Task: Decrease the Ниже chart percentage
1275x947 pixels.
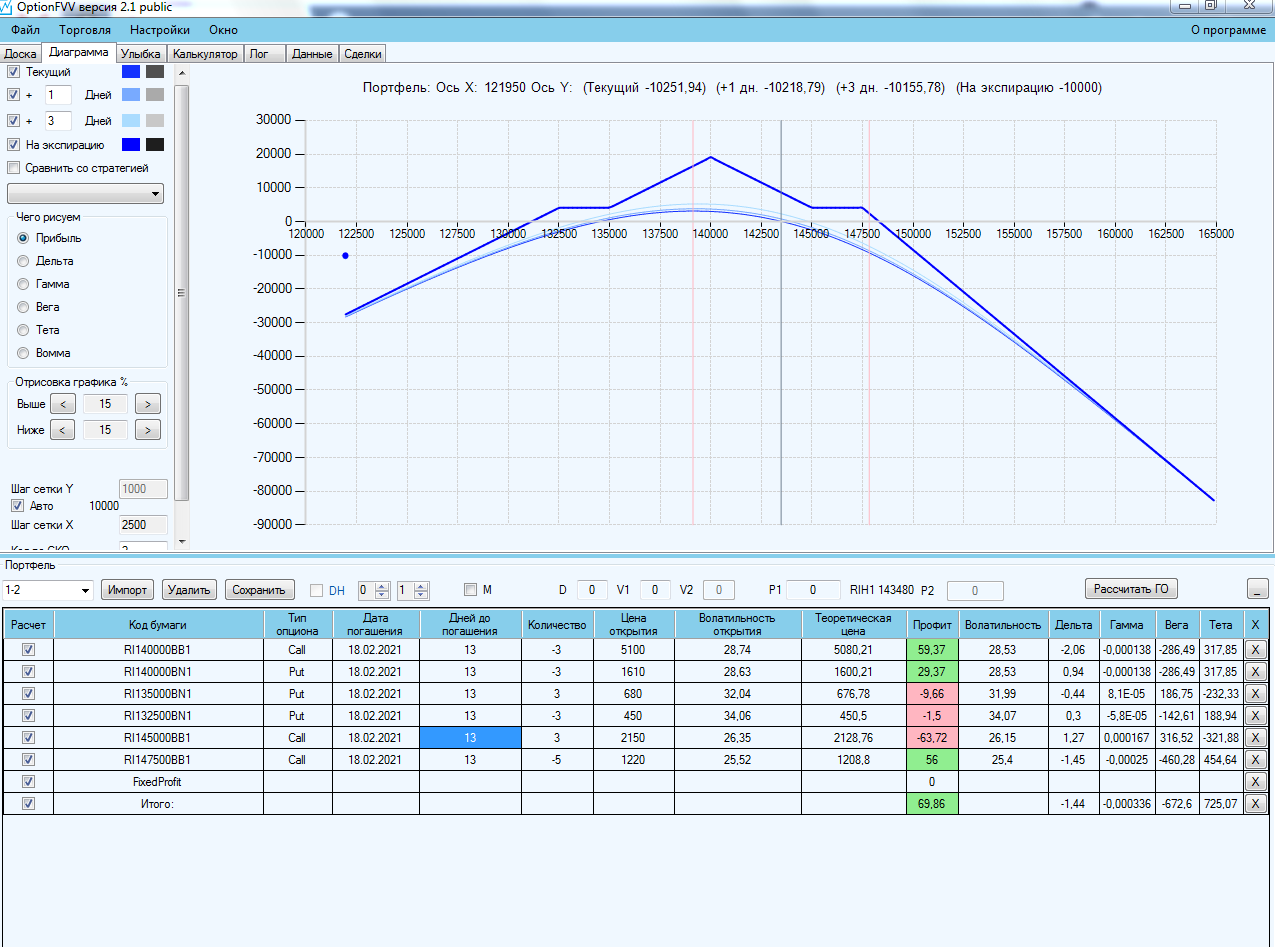Action: 62,430
